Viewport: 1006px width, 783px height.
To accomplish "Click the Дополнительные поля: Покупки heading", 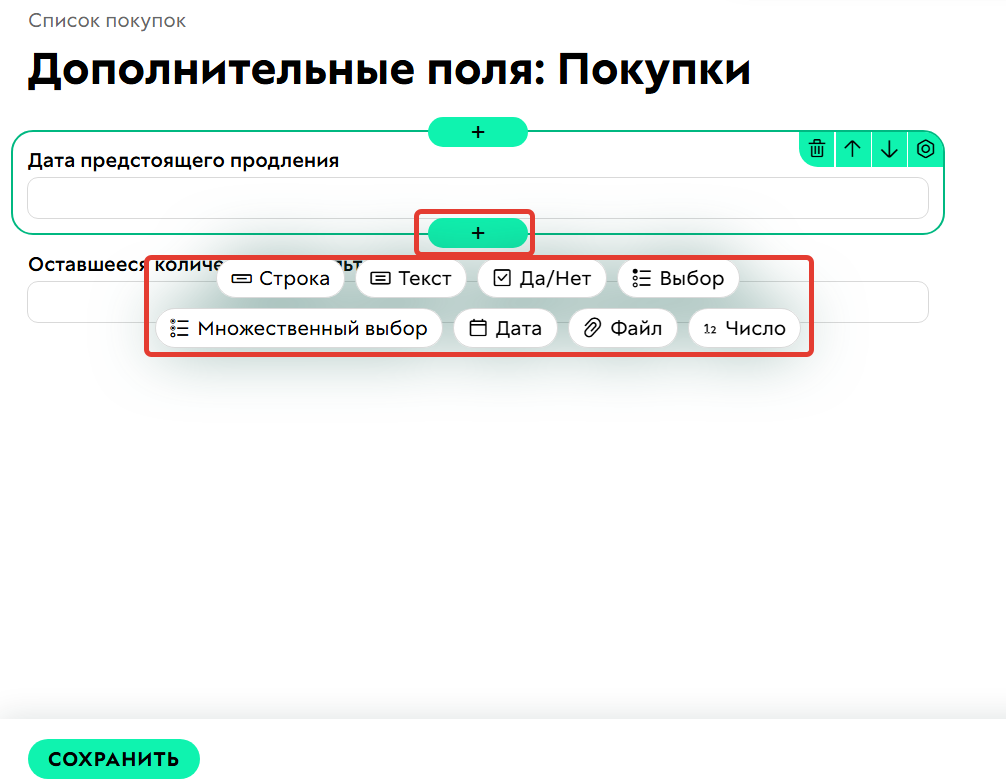I will pos(389,70).
